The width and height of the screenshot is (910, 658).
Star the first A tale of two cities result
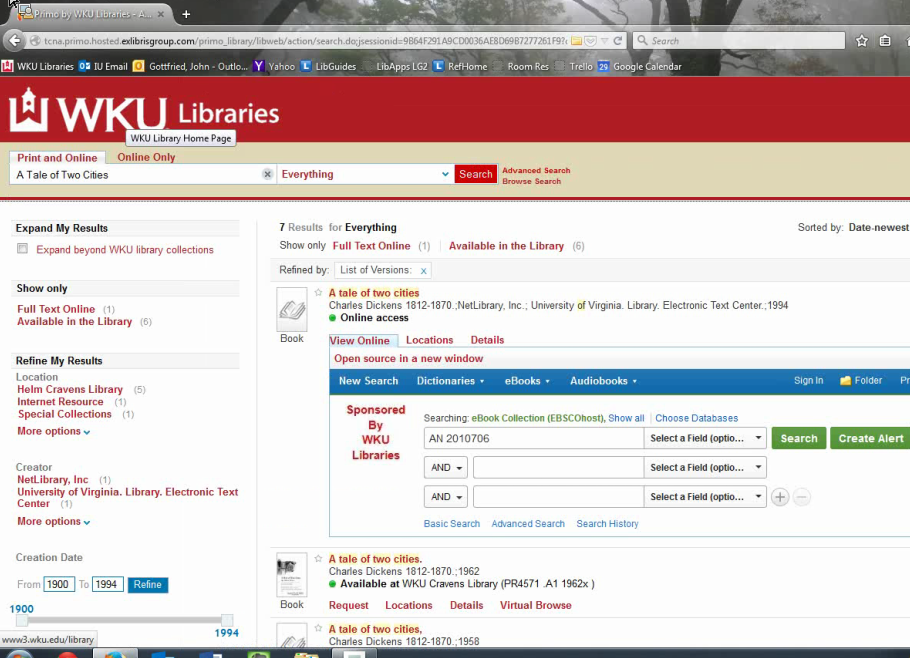(318, 293)
